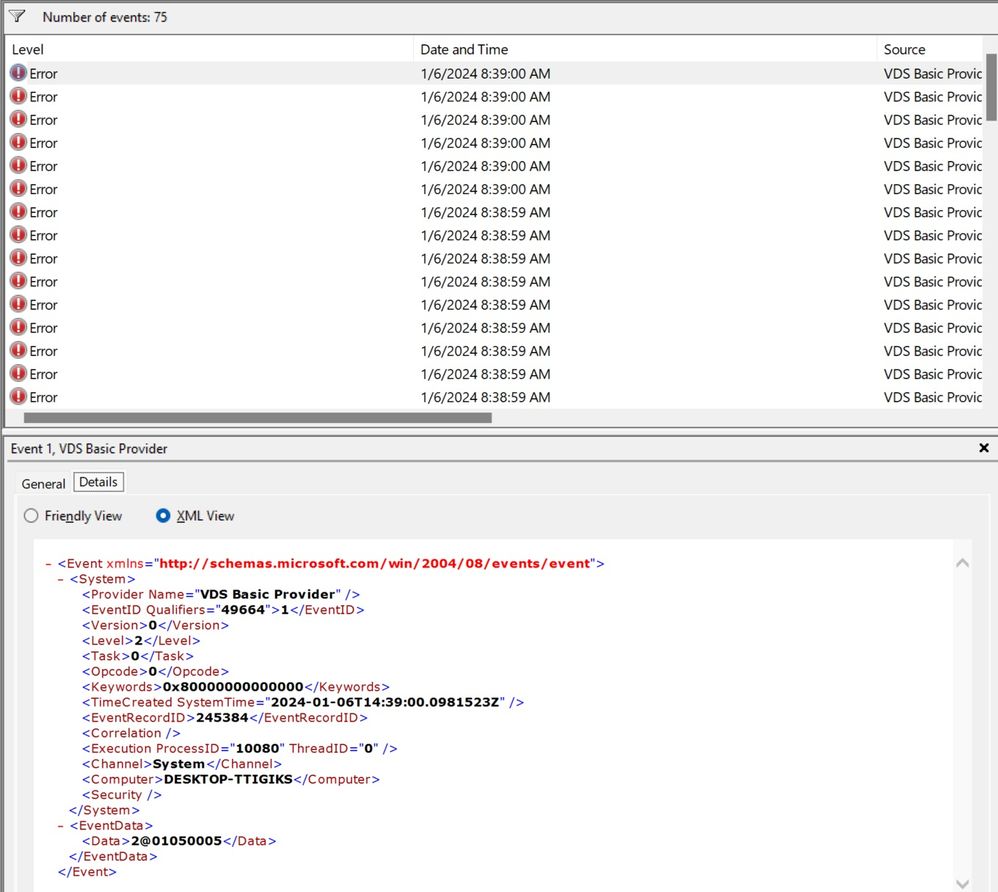
Task: Select the XML View radio button
Action: click(164, 516)
